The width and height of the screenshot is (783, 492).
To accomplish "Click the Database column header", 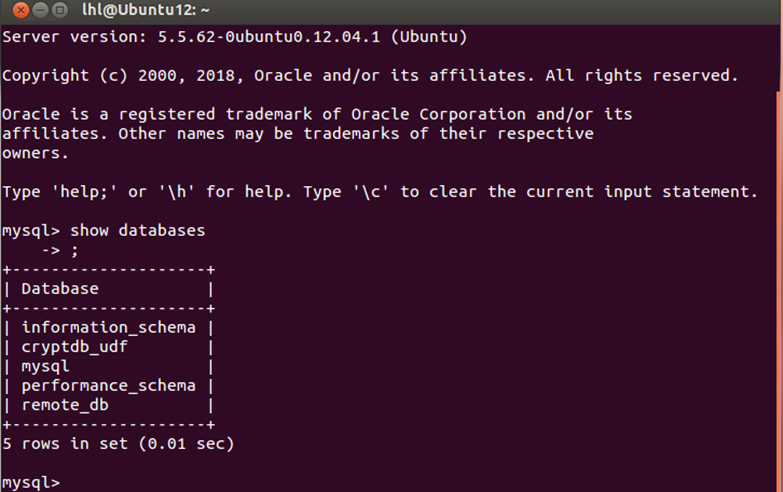I will coord(60,289).
